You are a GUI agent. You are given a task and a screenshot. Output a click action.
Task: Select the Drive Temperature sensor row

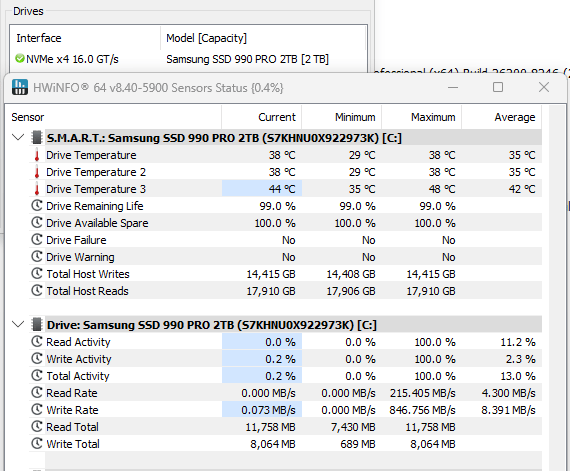tap(285, 155)
